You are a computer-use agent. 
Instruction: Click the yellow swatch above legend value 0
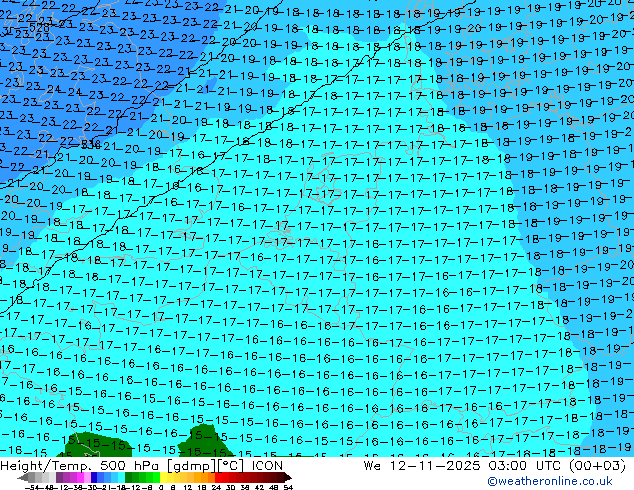164,478
